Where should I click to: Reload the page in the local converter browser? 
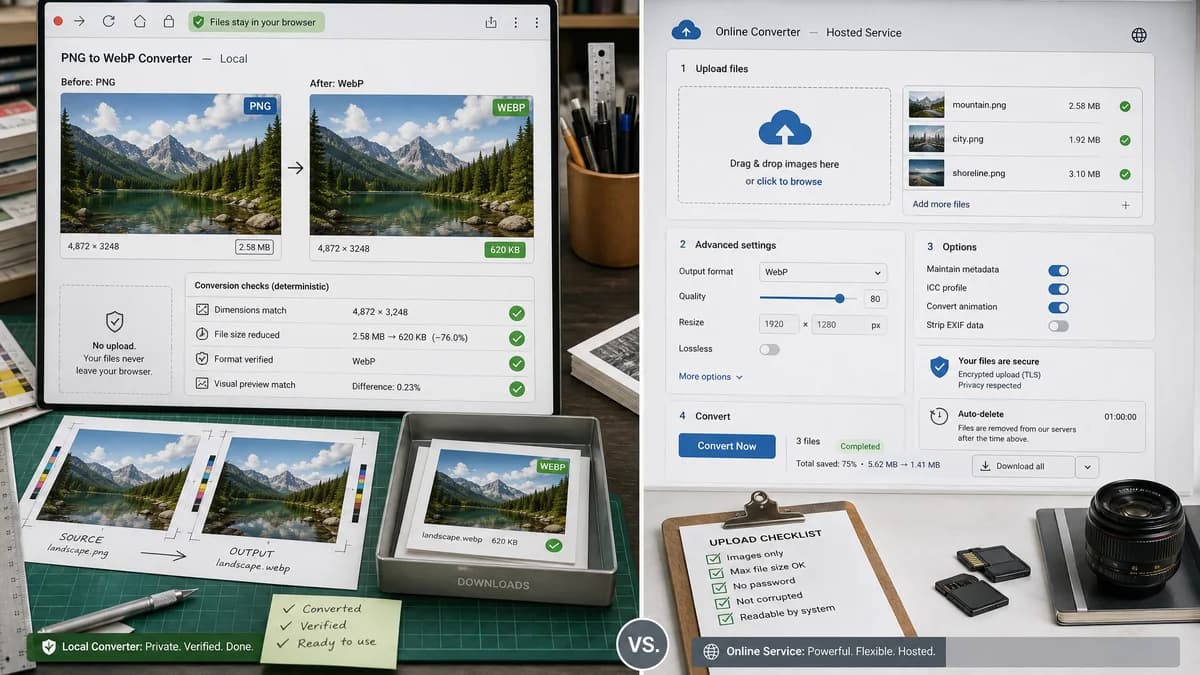pyautogui.click(x=109, y=21)
